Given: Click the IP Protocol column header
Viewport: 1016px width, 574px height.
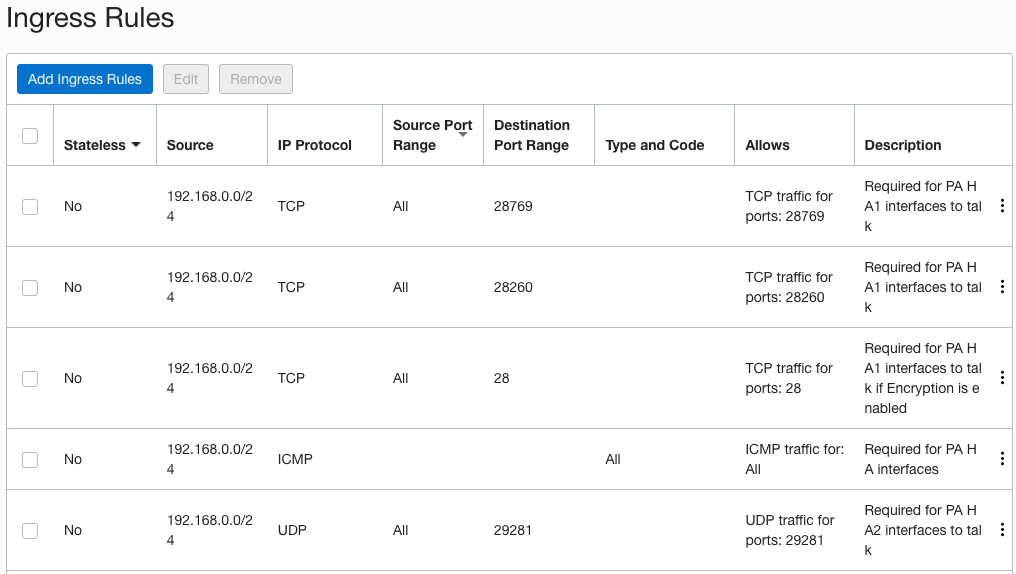Looking at the screenshot, I should coord(315,145).
